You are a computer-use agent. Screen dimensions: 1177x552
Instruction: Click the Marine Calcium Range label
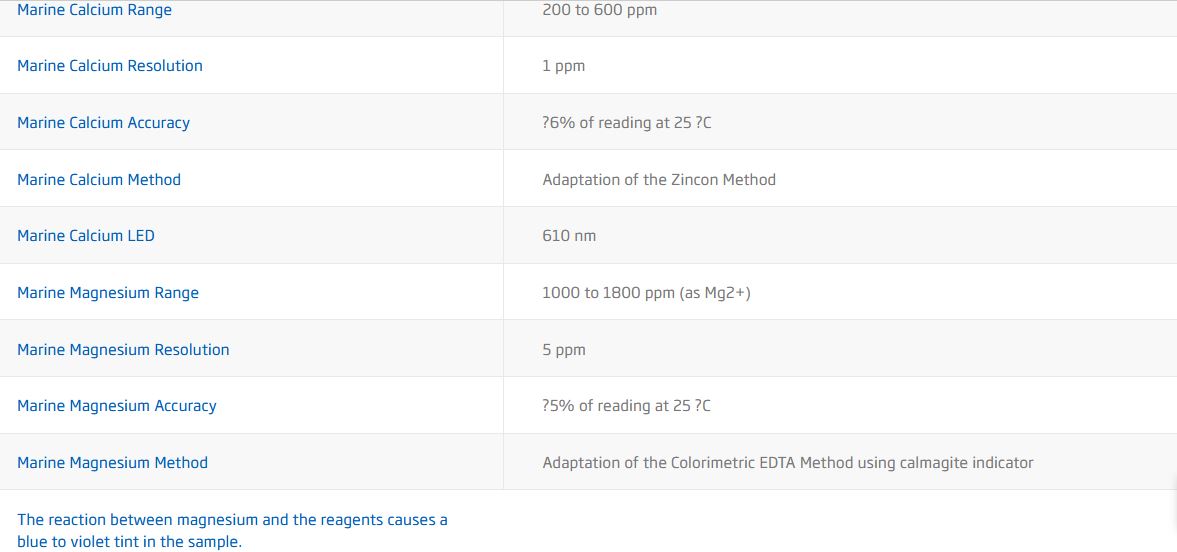(x=94, y=10)
